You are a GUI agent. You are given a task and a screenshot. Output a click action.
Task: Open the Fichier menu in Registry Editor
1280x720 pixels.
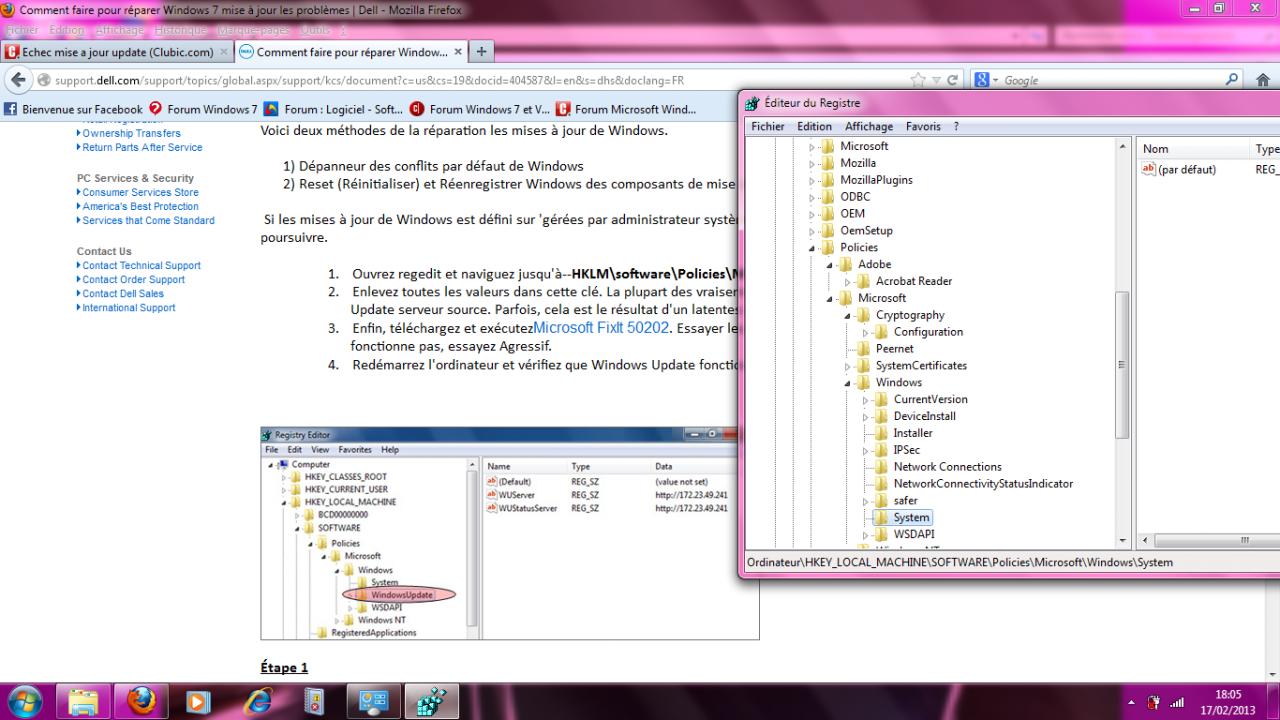768,127
